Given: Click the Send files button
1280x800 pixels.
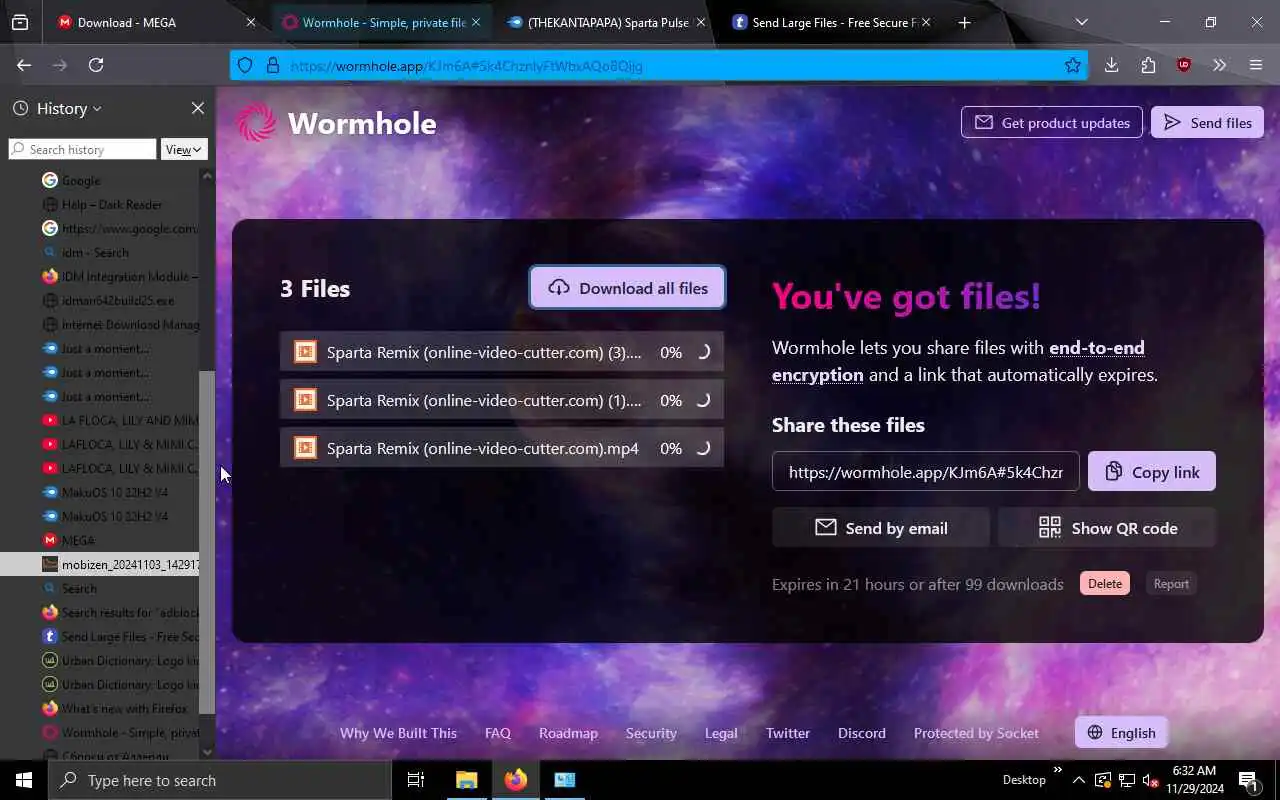Looking at the screenshot, I should pyautogui.click(x=1207, y=123).
